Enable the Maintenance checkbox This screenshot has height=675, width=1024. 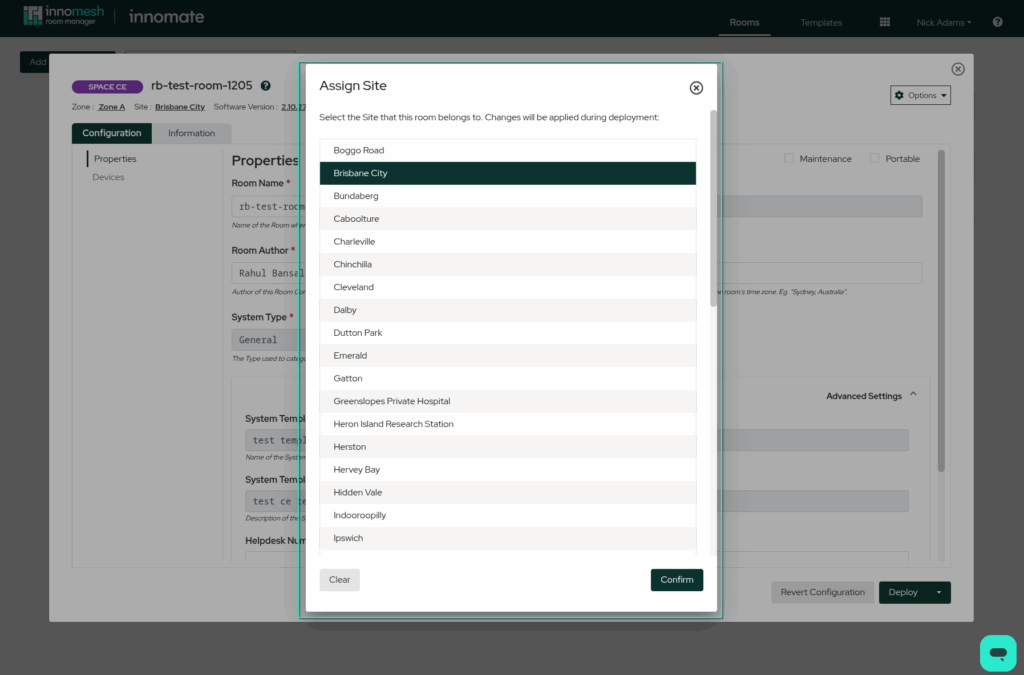pyautogui.click(x=789, y=158)
